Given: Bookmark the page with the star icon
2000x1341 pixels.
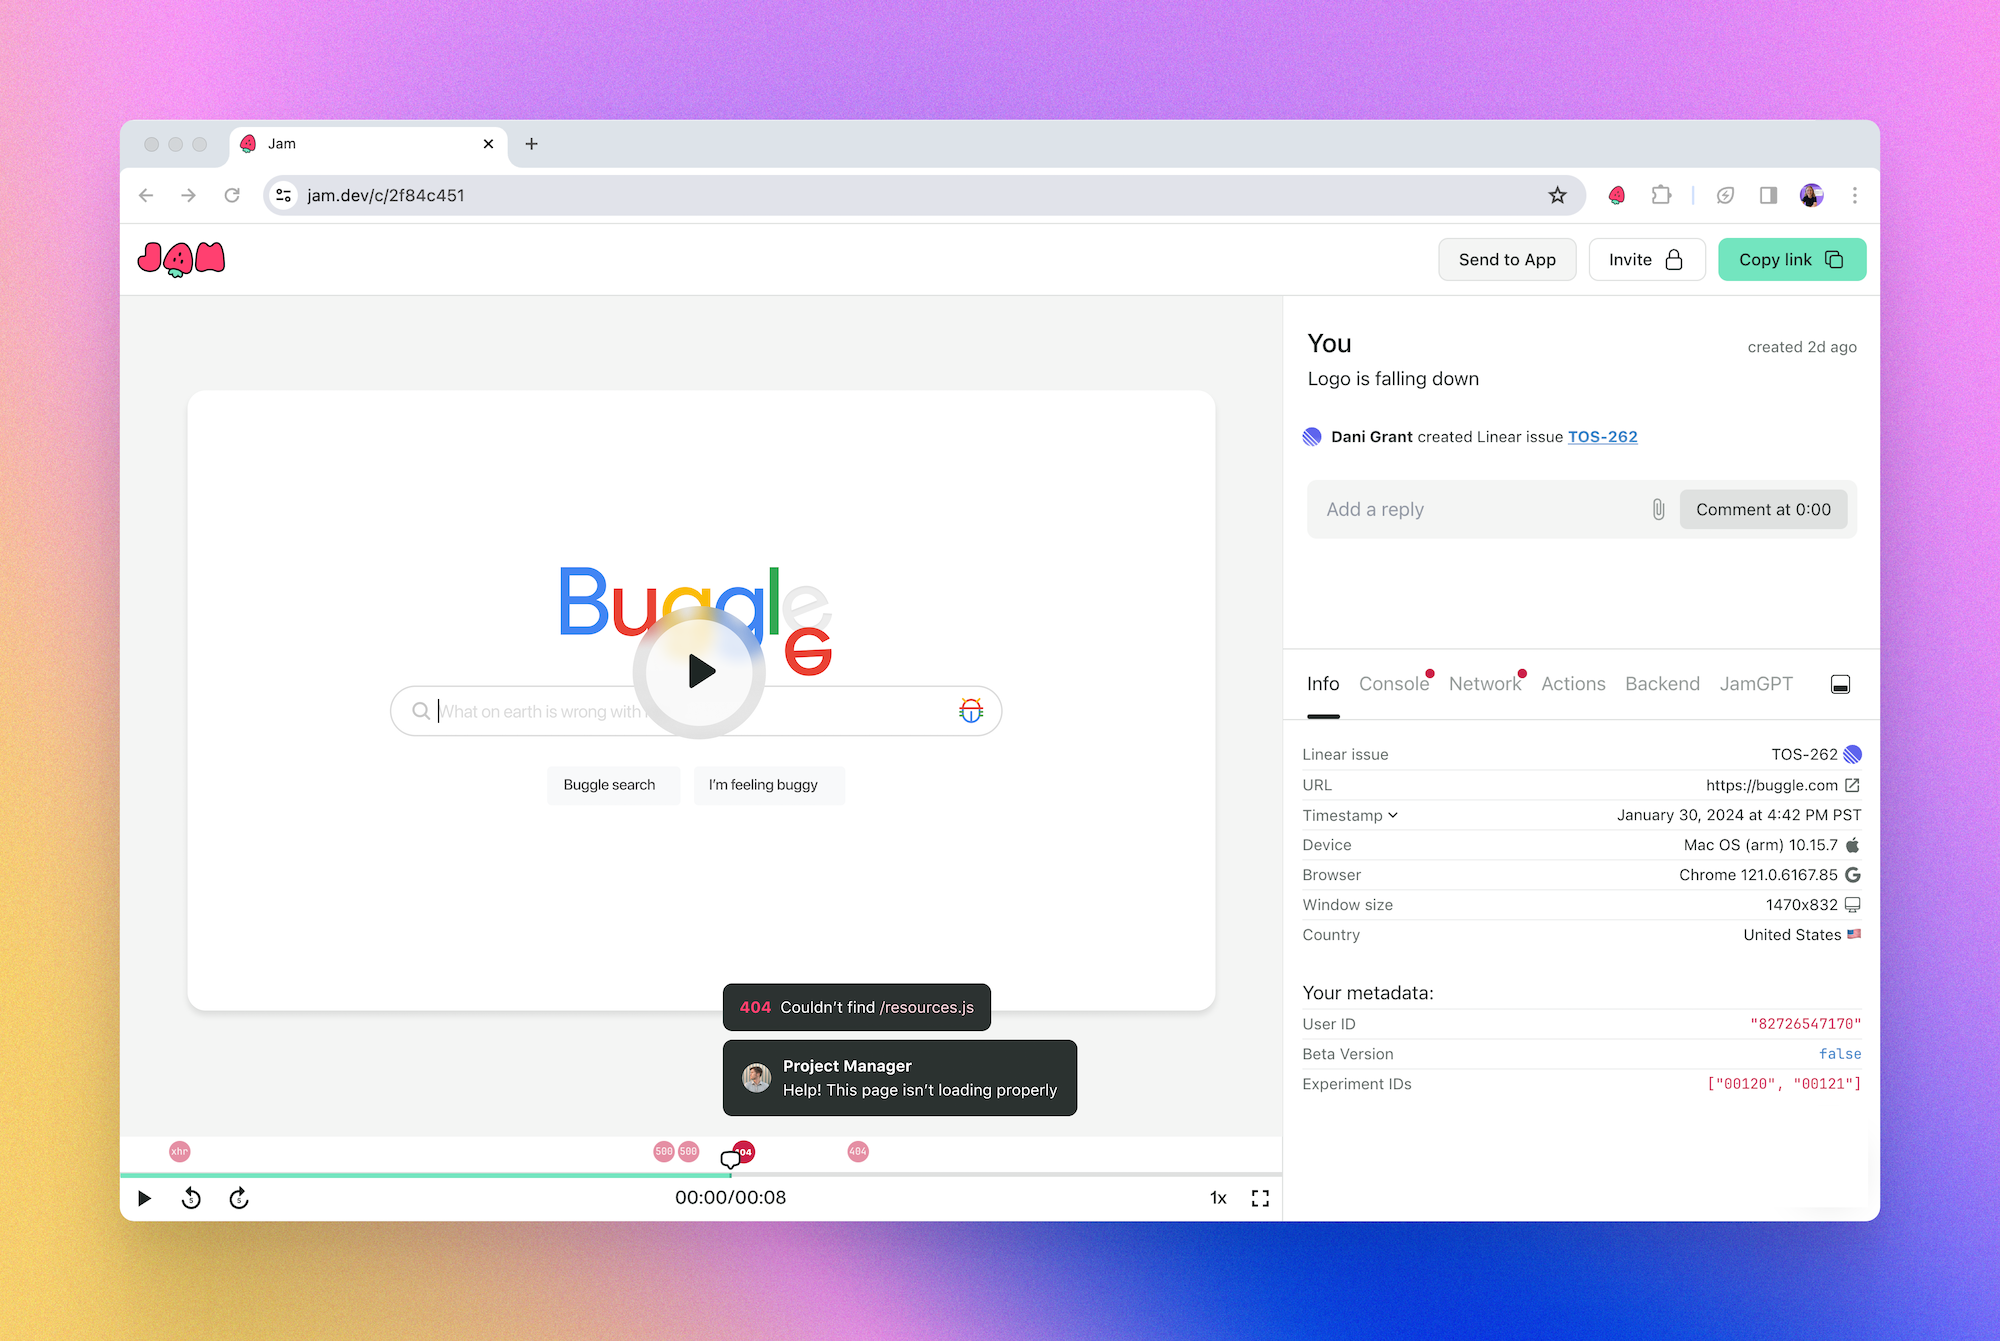Looking at the screenshot, I should point(1557,195).
